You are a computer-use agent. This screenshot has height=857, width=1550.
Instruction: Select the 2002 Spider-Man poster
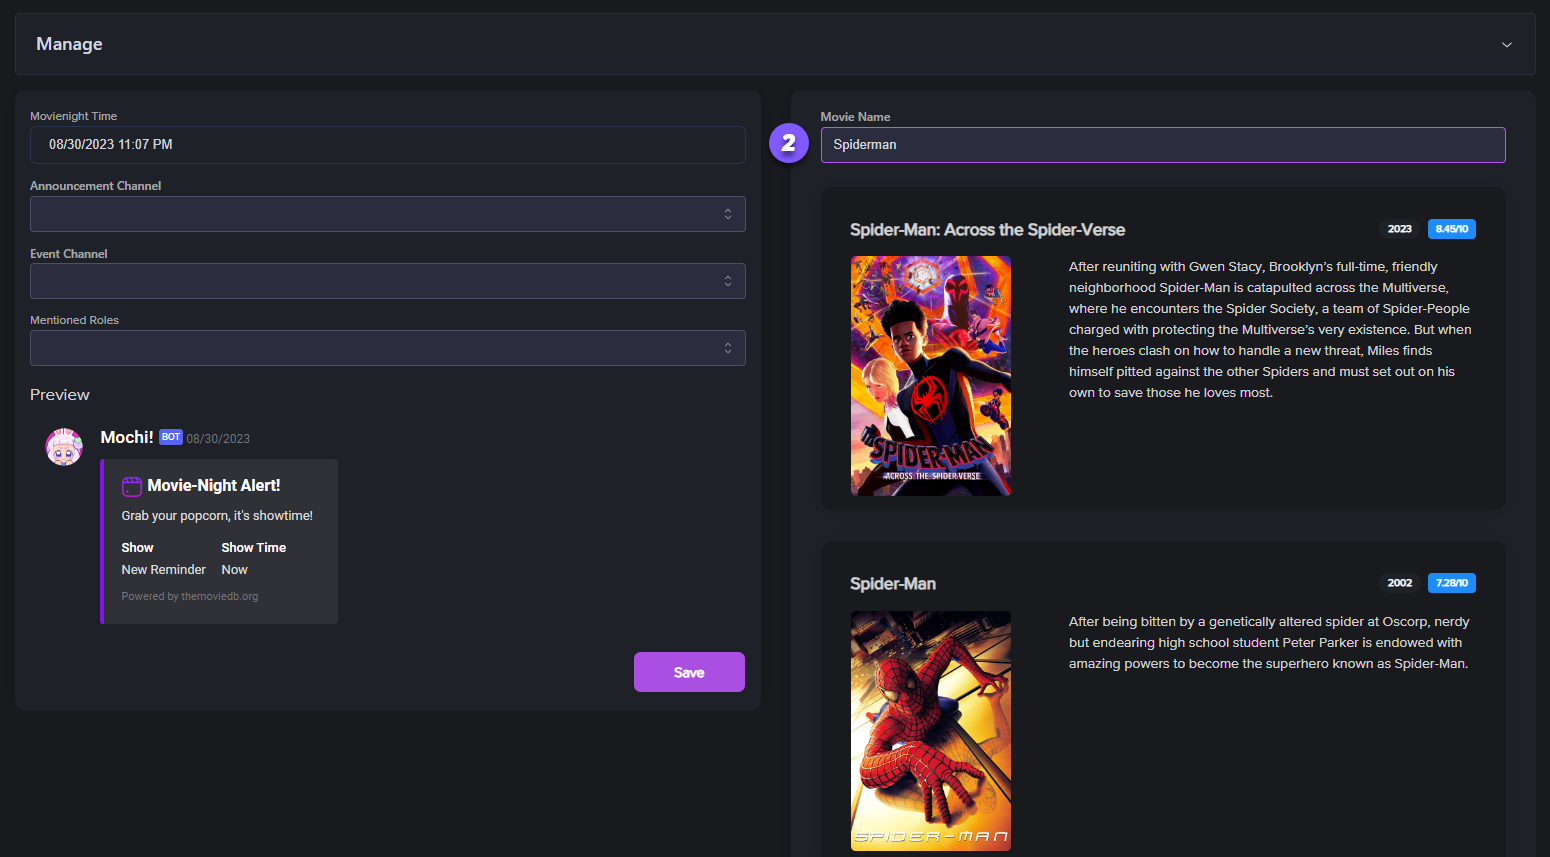pos(930,731)
